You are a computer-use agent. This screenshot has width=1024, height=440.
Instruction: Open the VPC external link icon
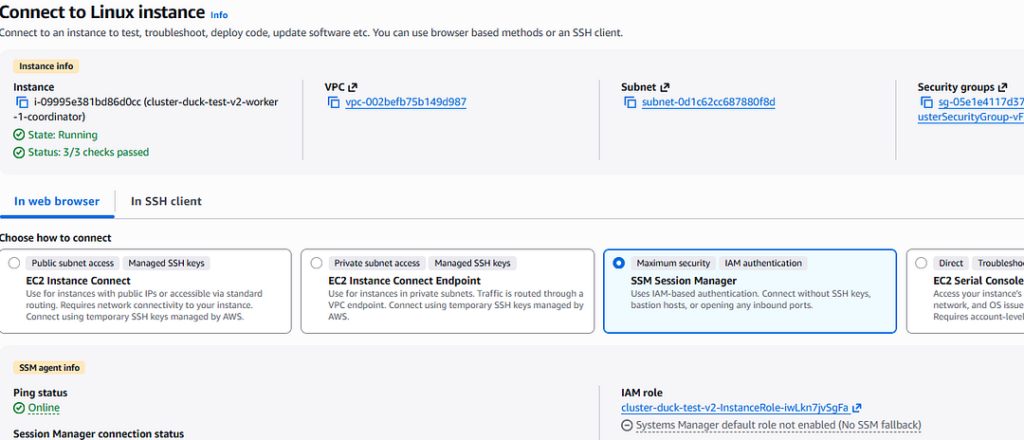(353, 87)
